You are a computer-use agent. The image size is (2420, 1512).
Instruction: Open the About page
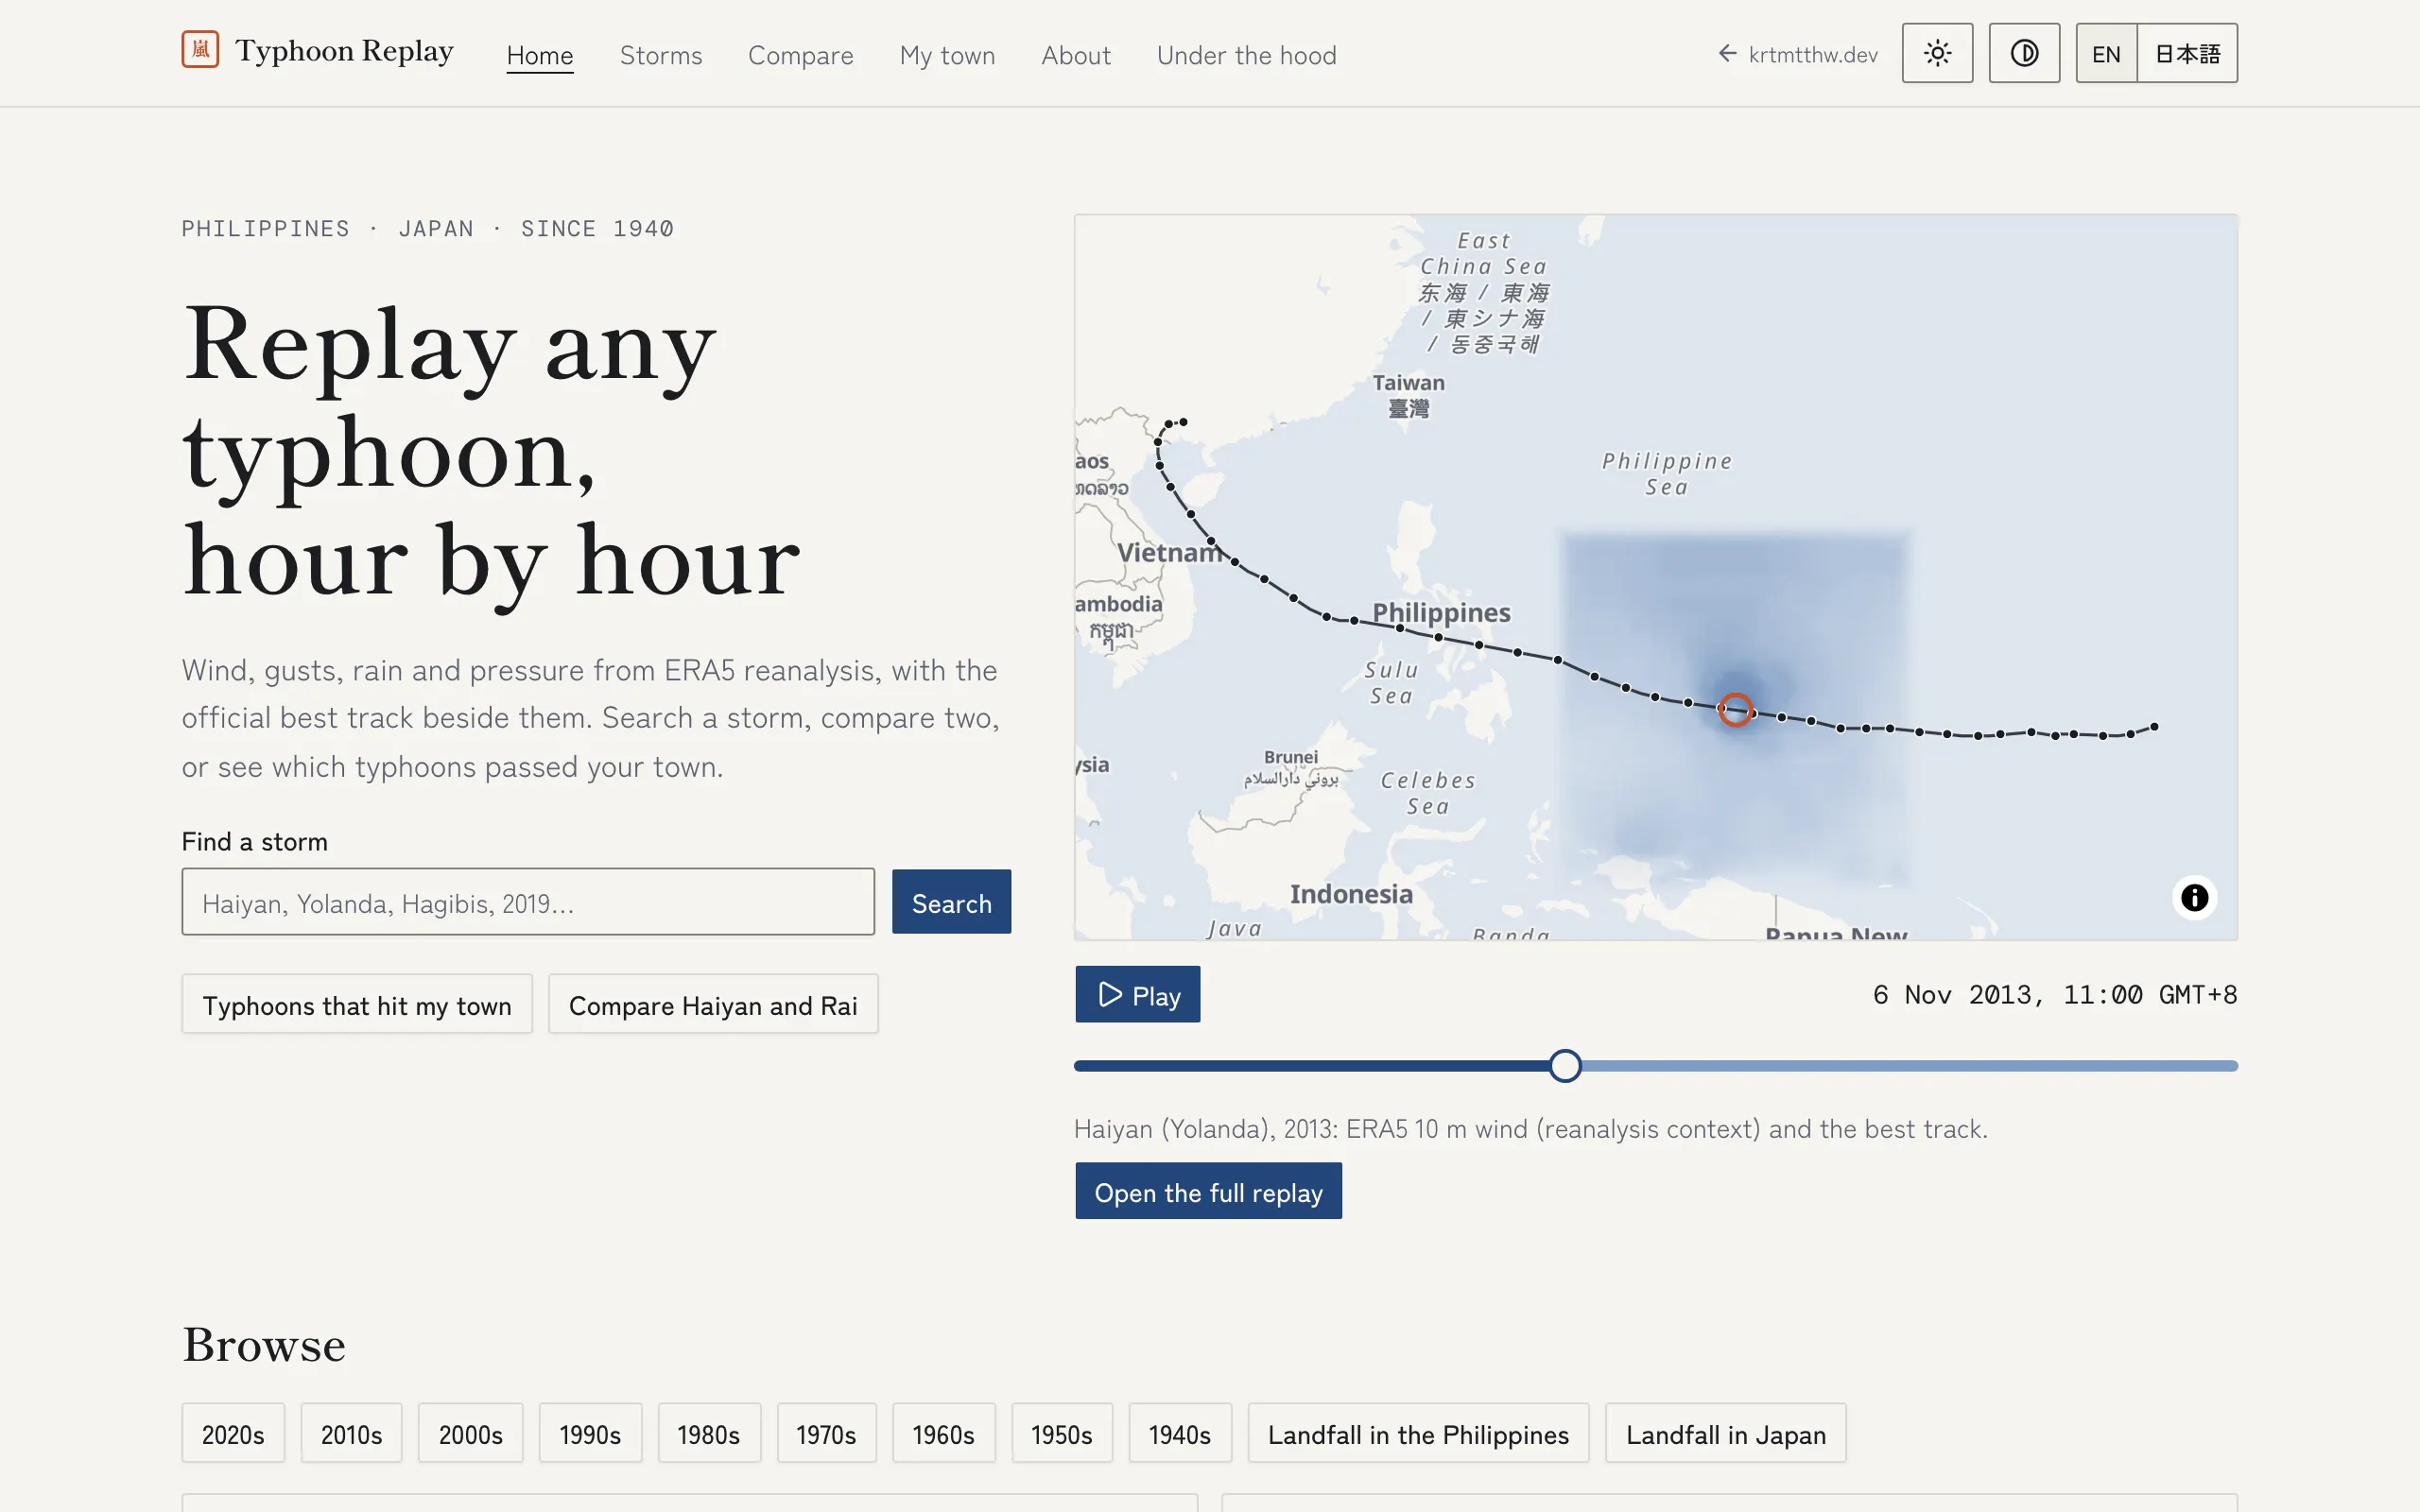point(1076,55)
